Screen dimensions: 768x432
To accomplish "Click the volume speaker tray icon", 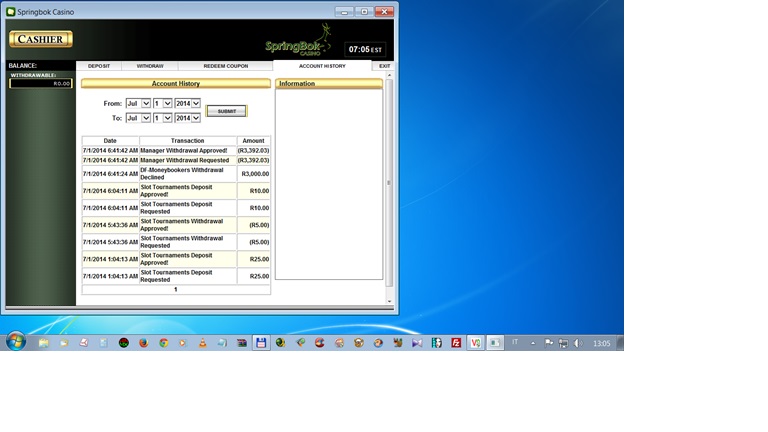I will (578, 343).
